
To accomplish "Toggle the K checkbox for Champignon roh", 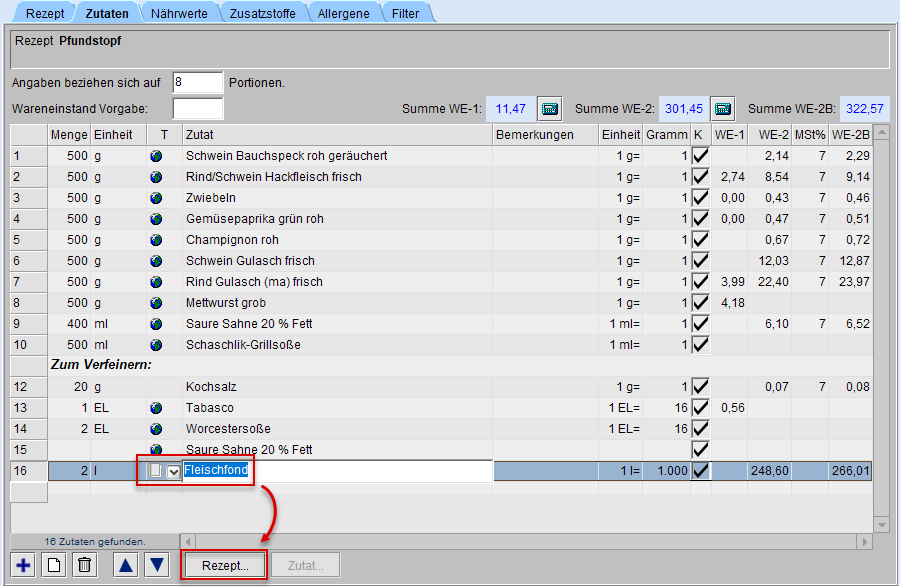I will click(700, 240).
